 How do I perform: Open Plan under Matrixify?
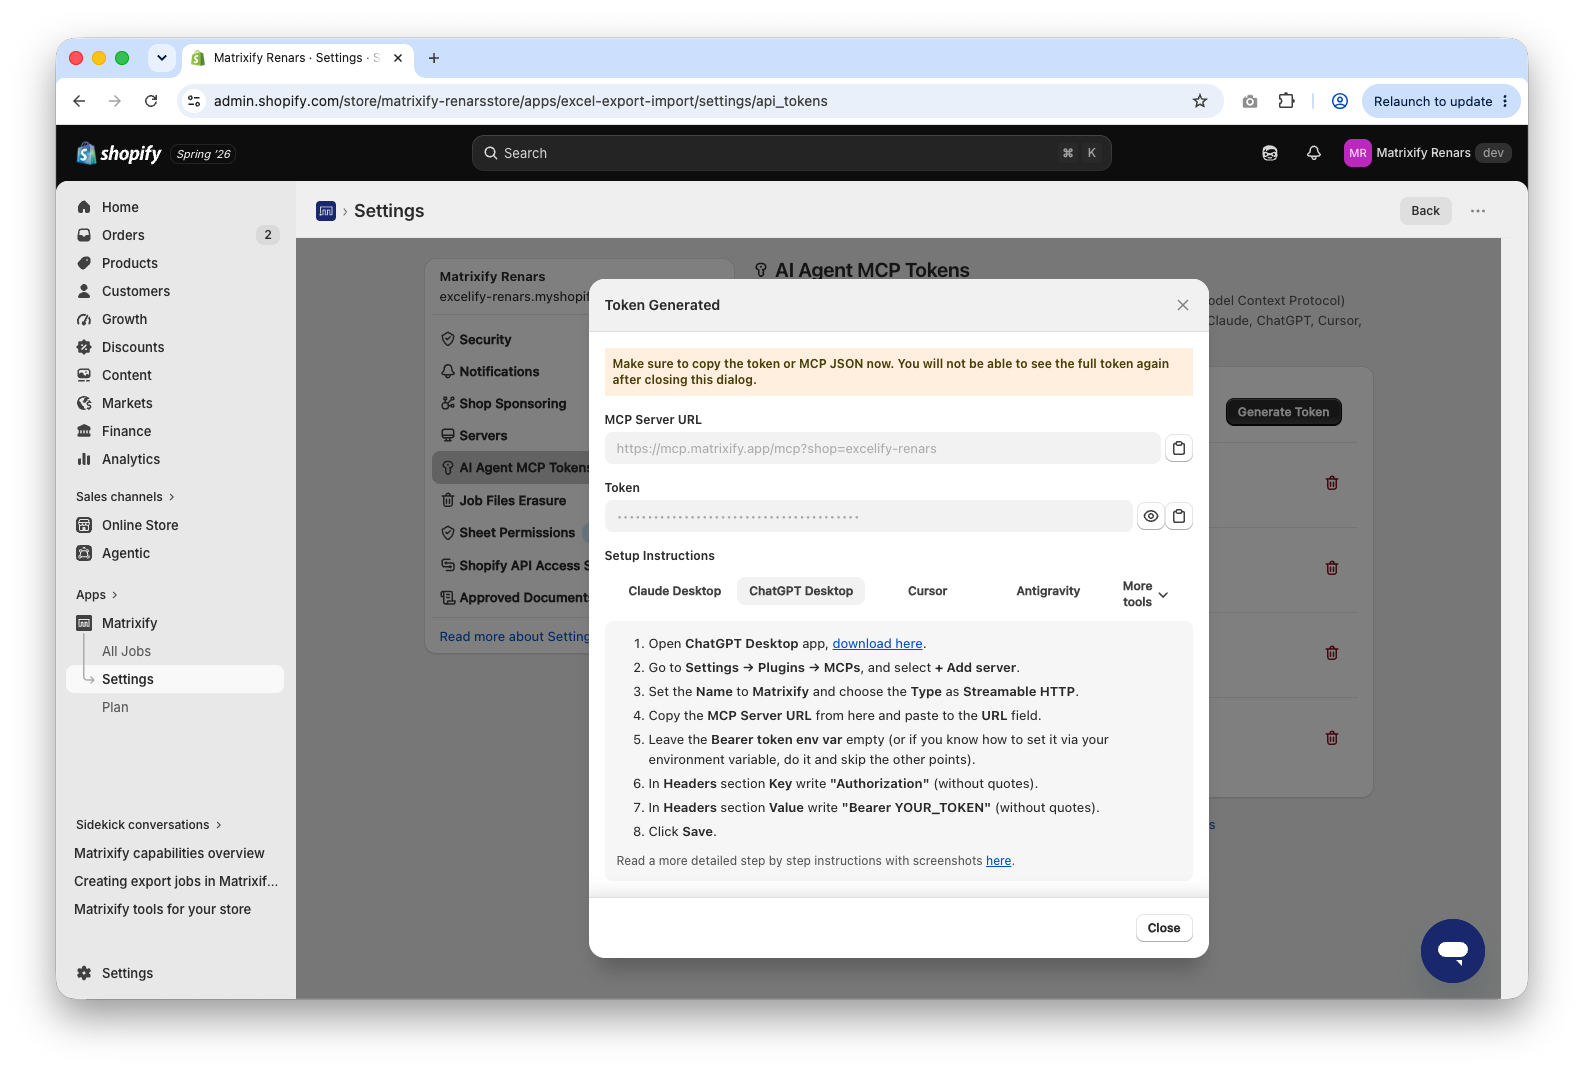coord(115,707)
